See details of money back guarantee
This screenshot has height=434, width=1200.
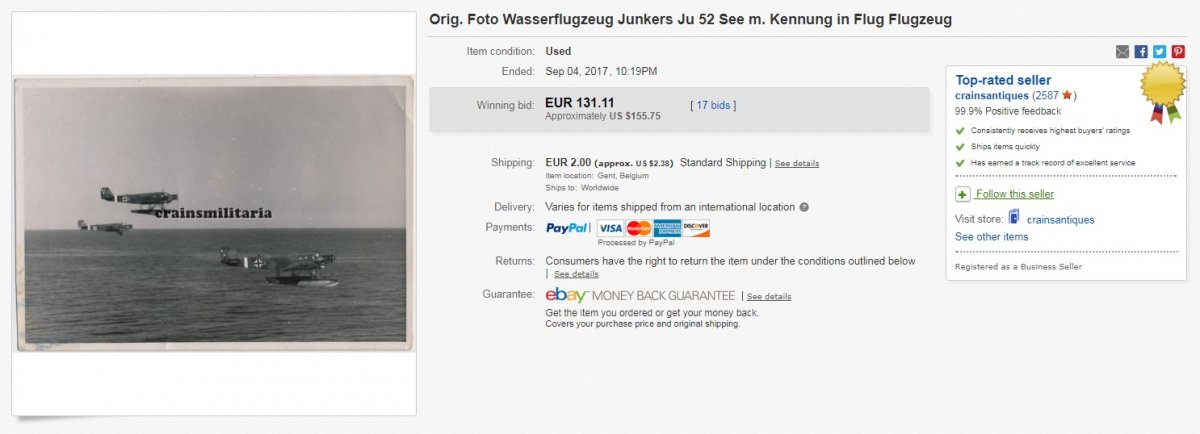point(769,296)
